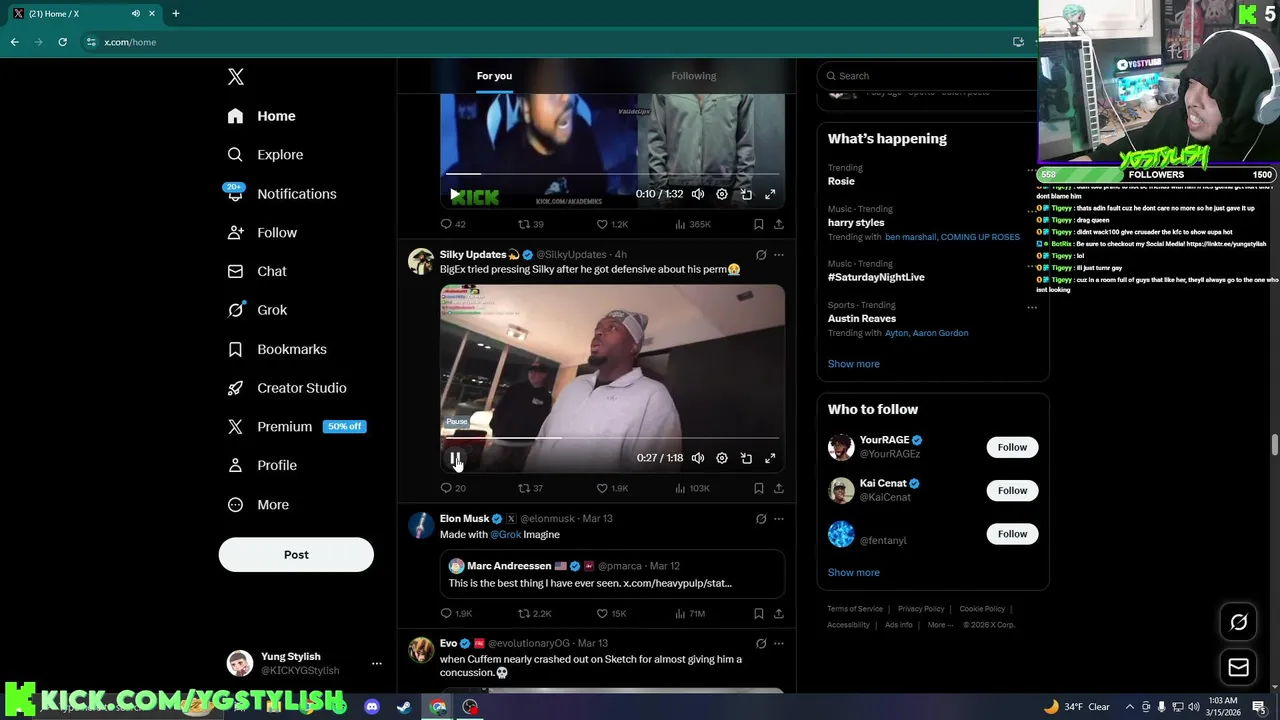Open Chat in the left sidebar
Viewport: 1280px width, 720px height.
(x=257, y=271)
